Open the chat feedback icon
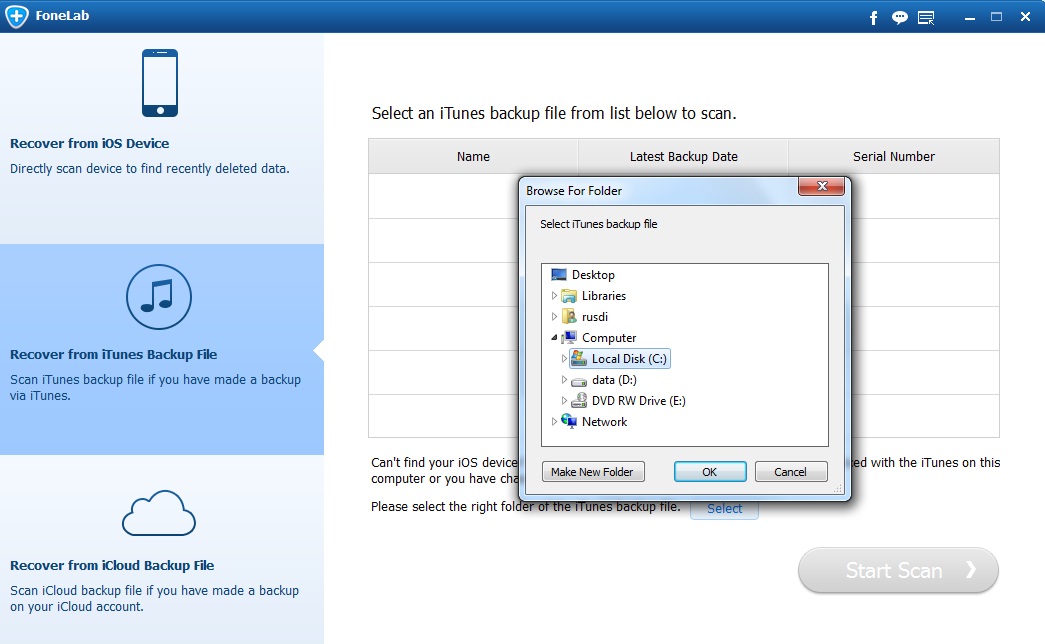 click(x=900, y=17)
